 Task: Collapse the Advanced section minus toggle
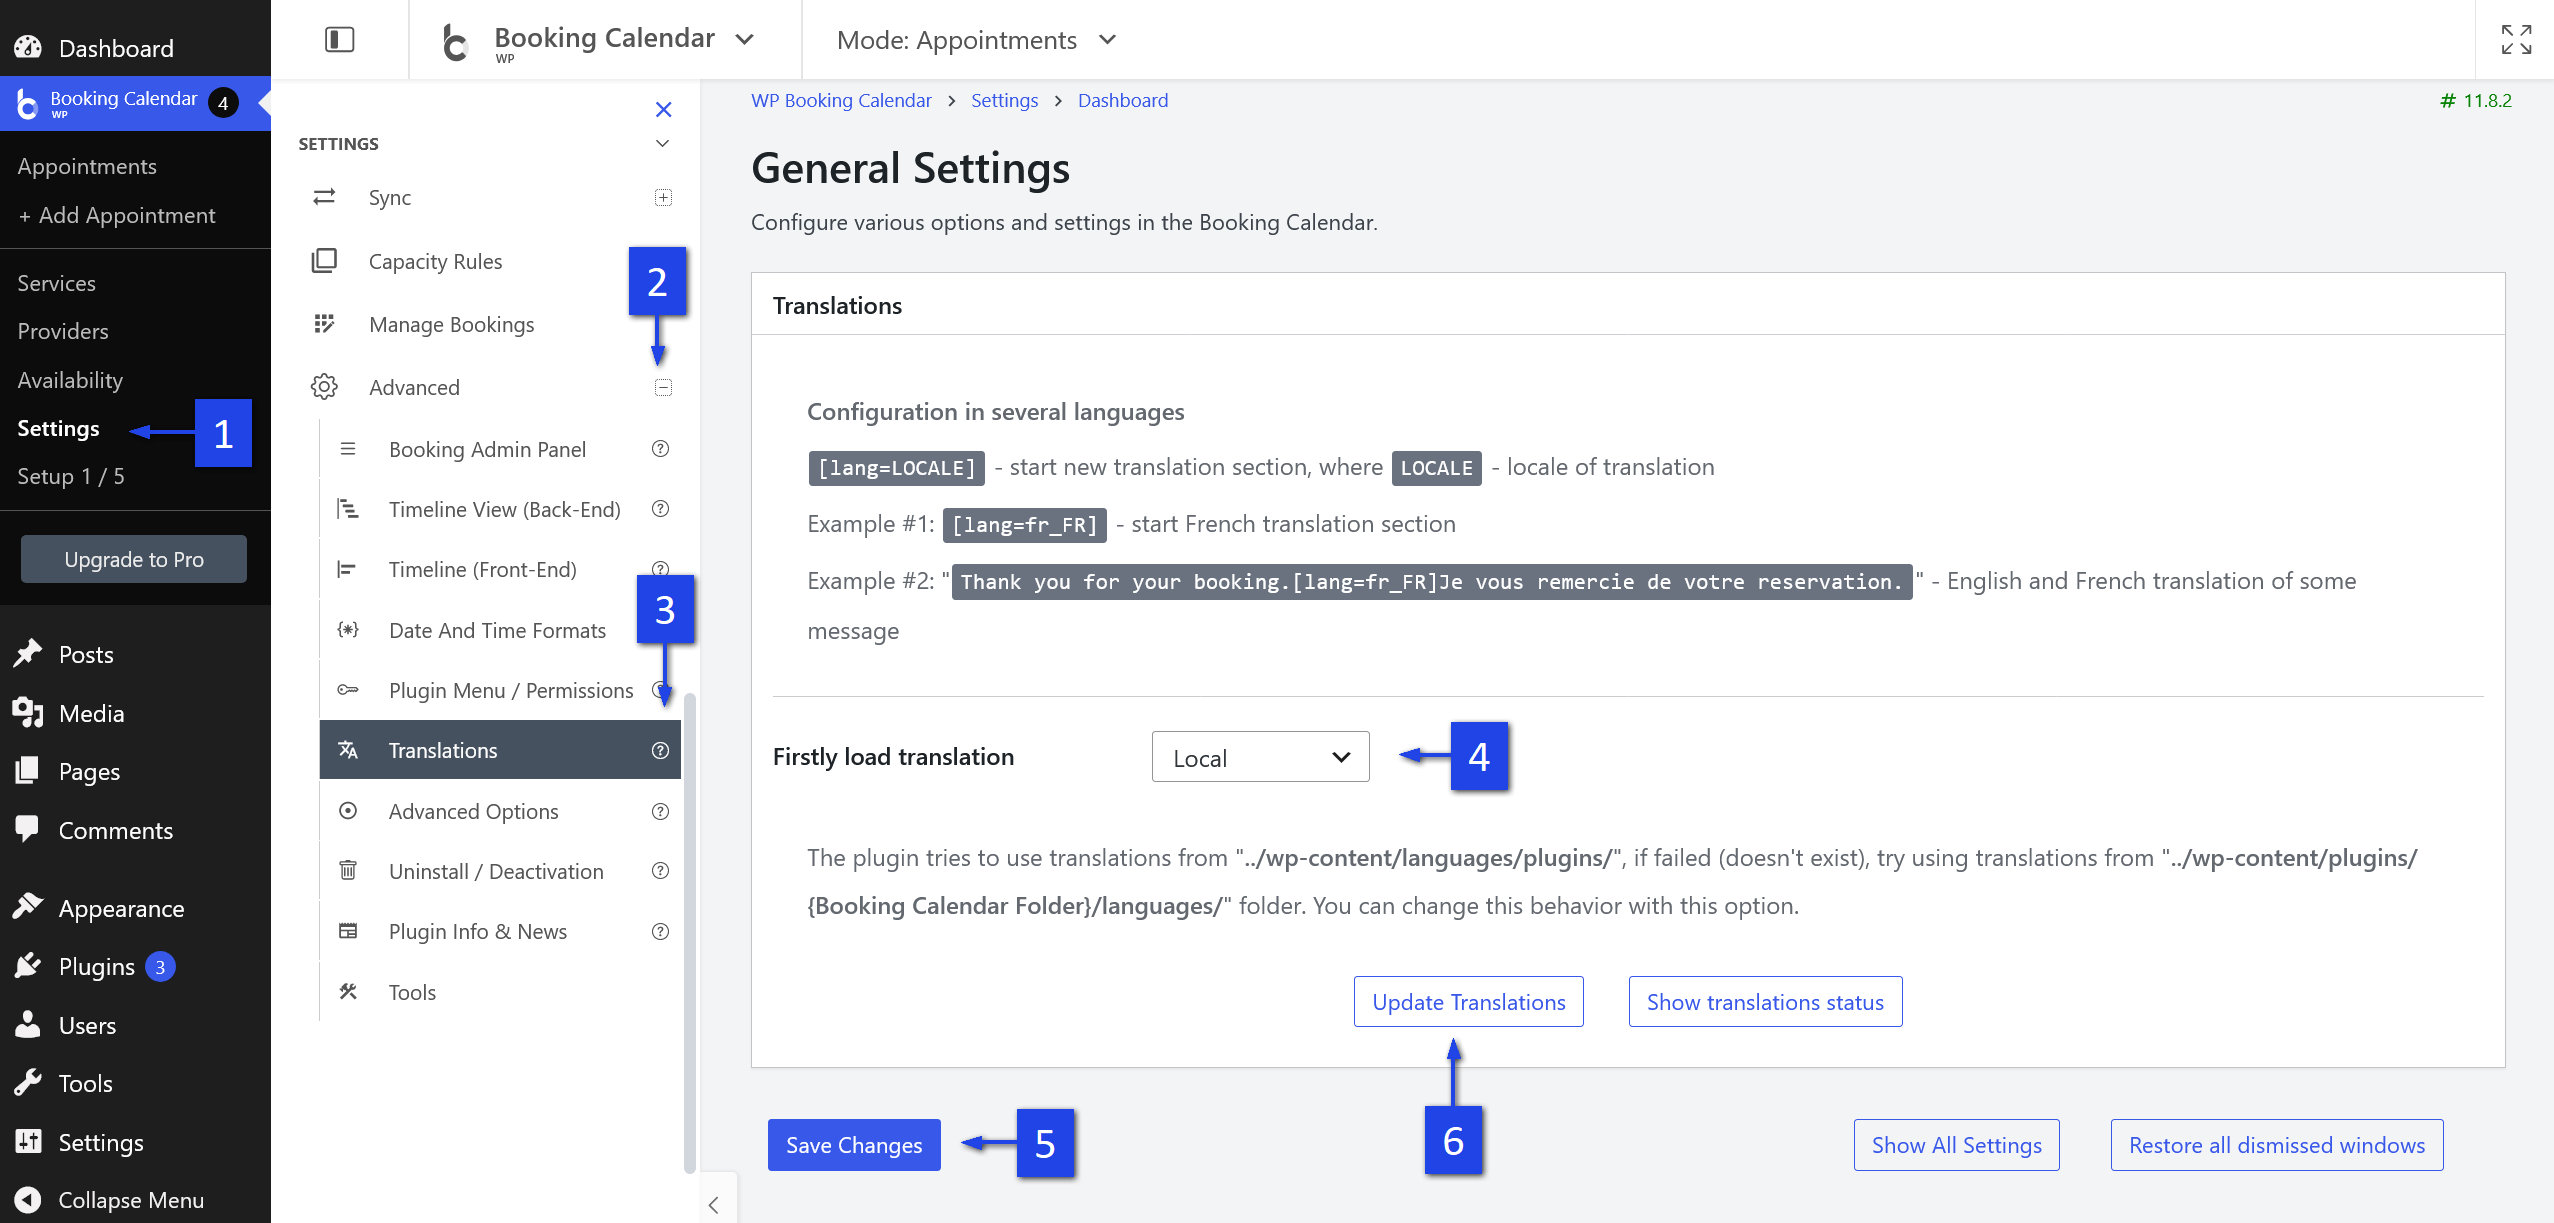pyautogui.click(x=663, y=387)
